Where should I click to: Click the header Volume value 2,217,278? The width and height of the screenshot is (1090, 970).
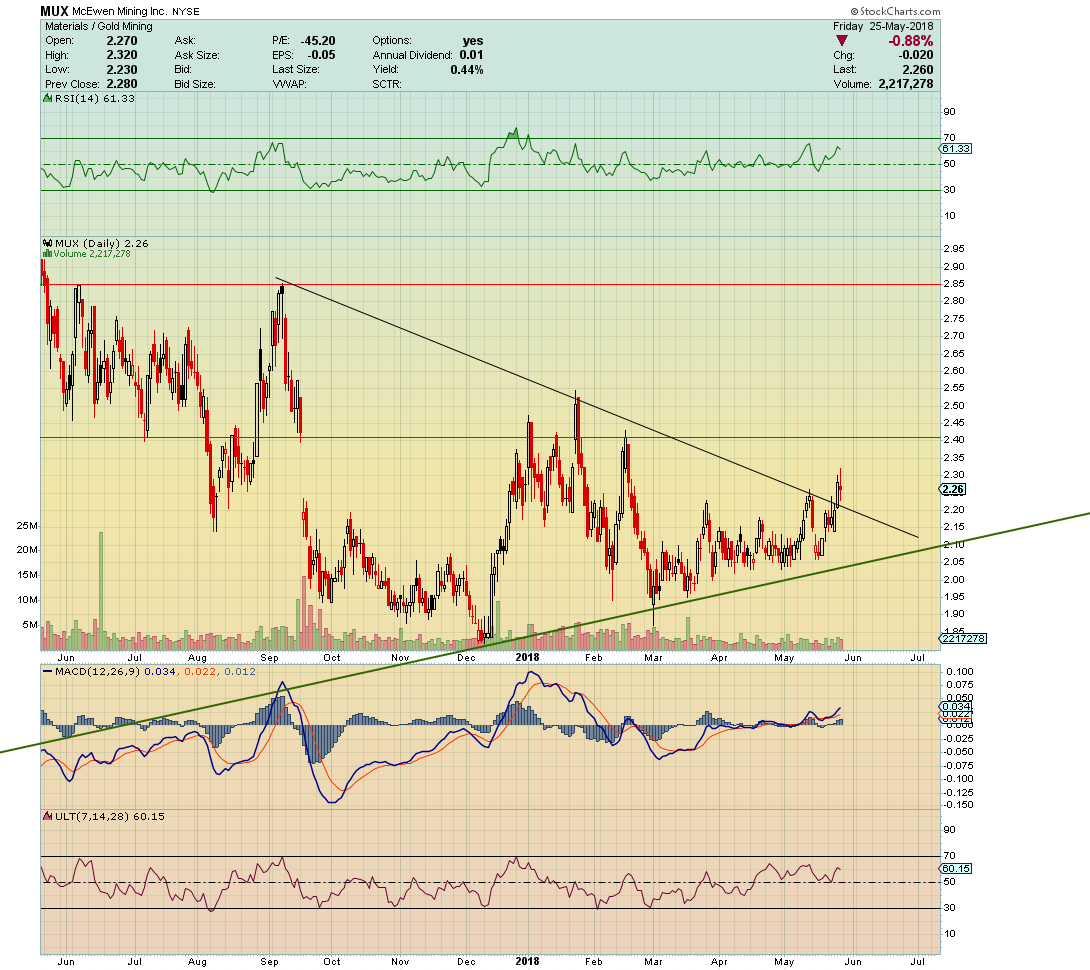pos(906,84)
